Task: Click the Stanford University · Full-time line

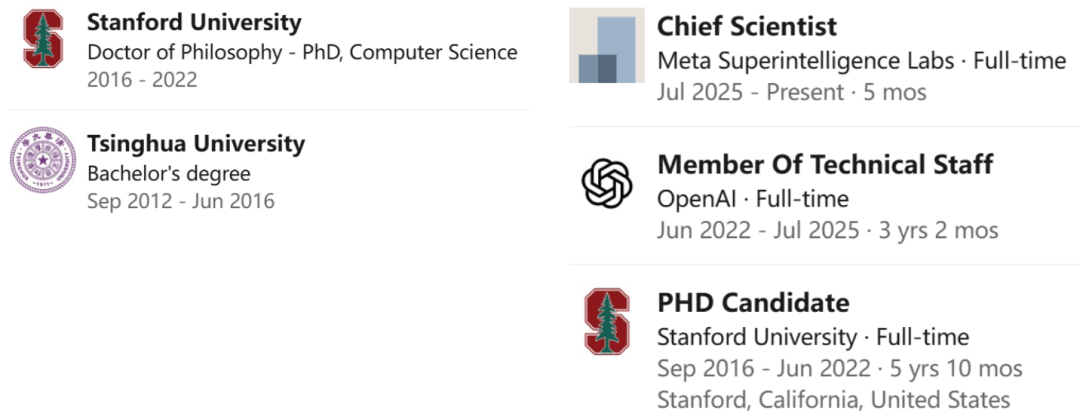Action: coord(812,337)
